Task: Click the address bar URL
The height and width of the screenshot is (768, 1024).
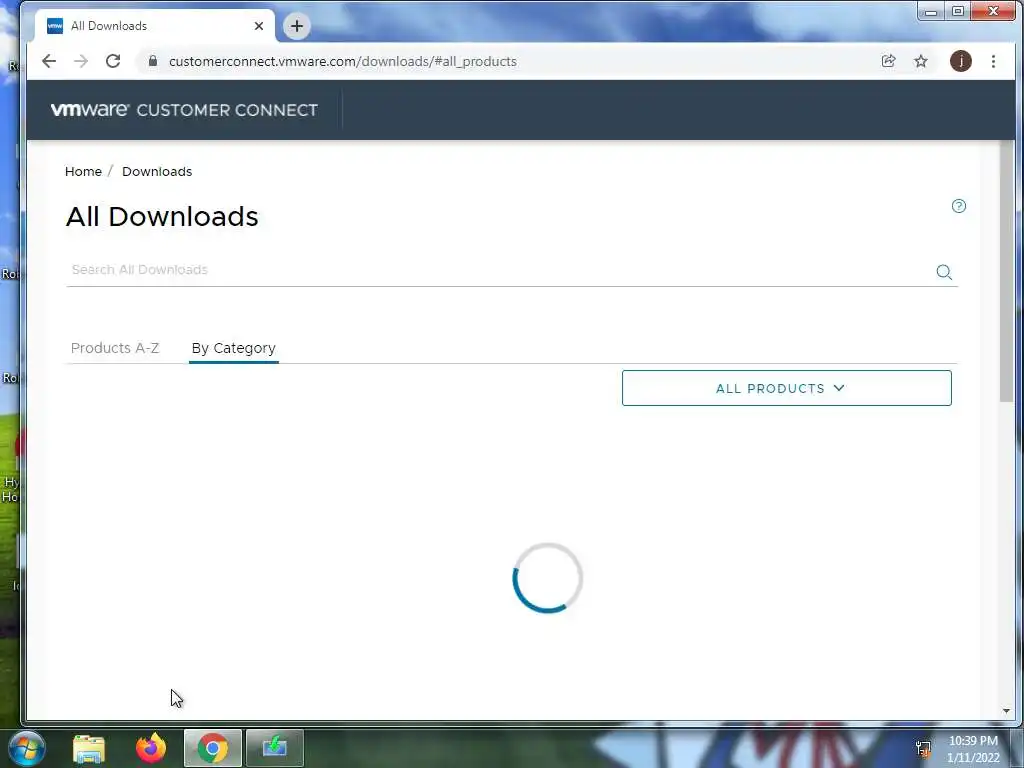Action: pyautogui.click(x=343, y=61)
